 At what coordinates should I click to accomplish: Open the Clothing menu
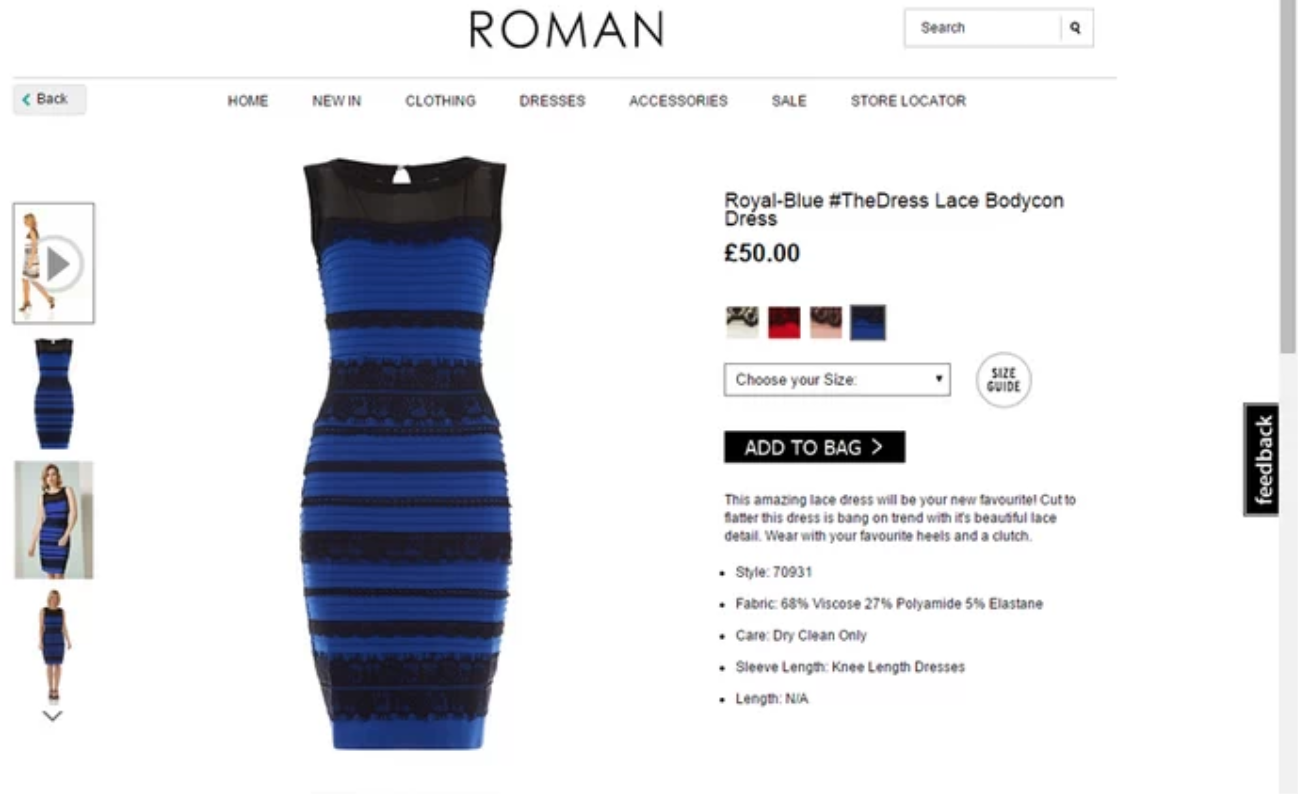point(440,101)
